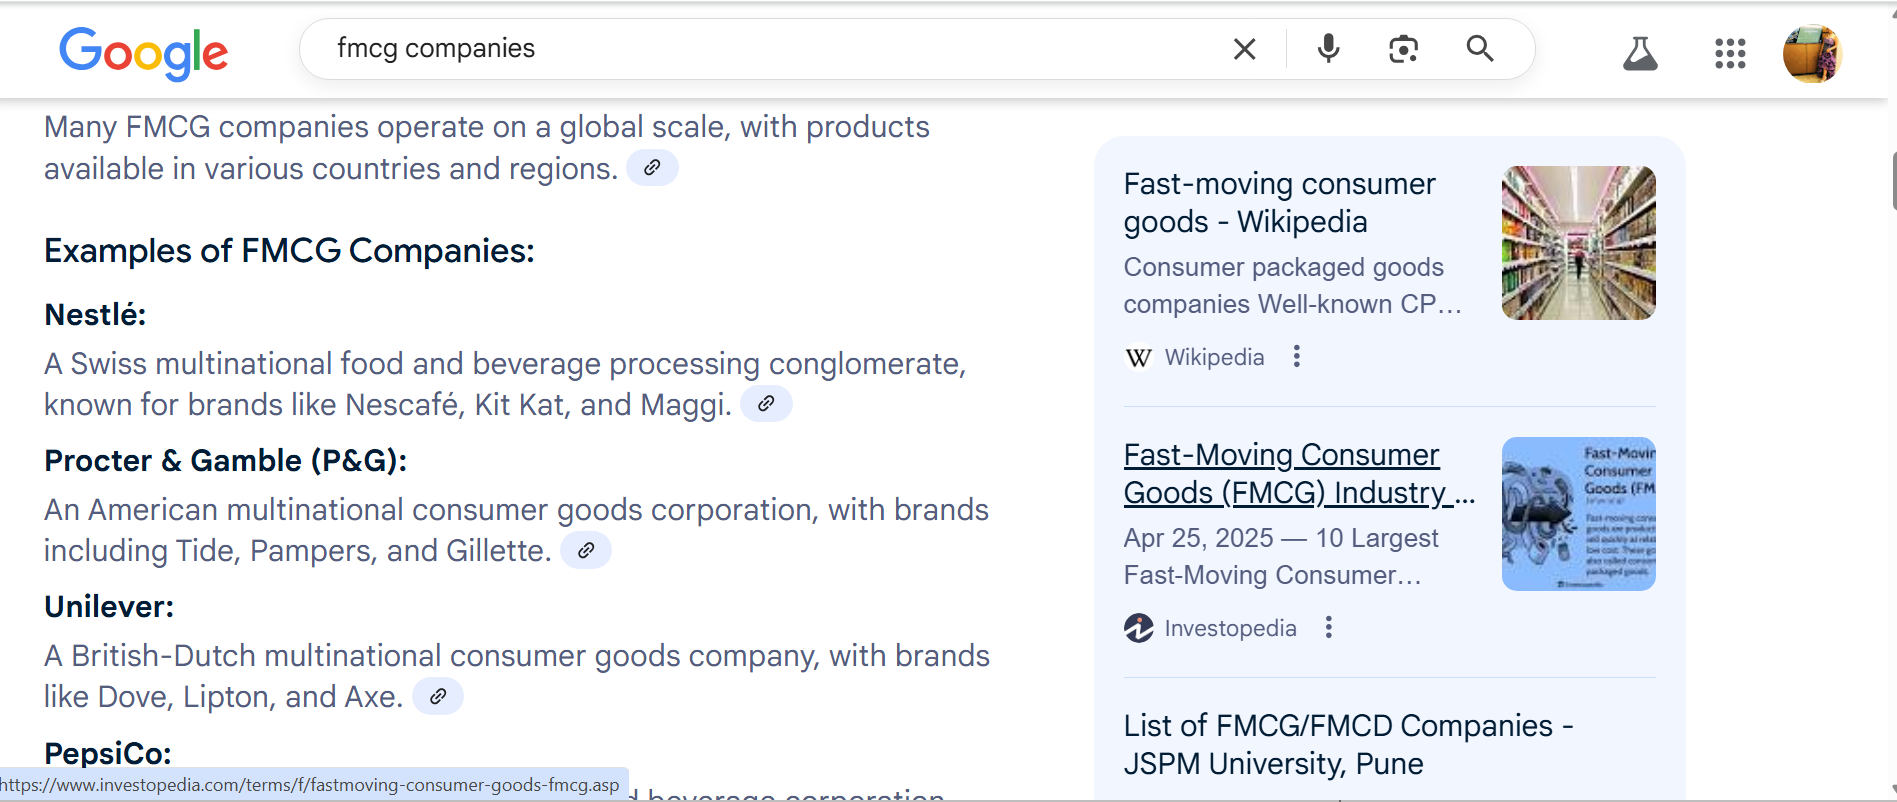Click the magnifier search button
Screen dimensions: 1897x802
pos(1480,48)
